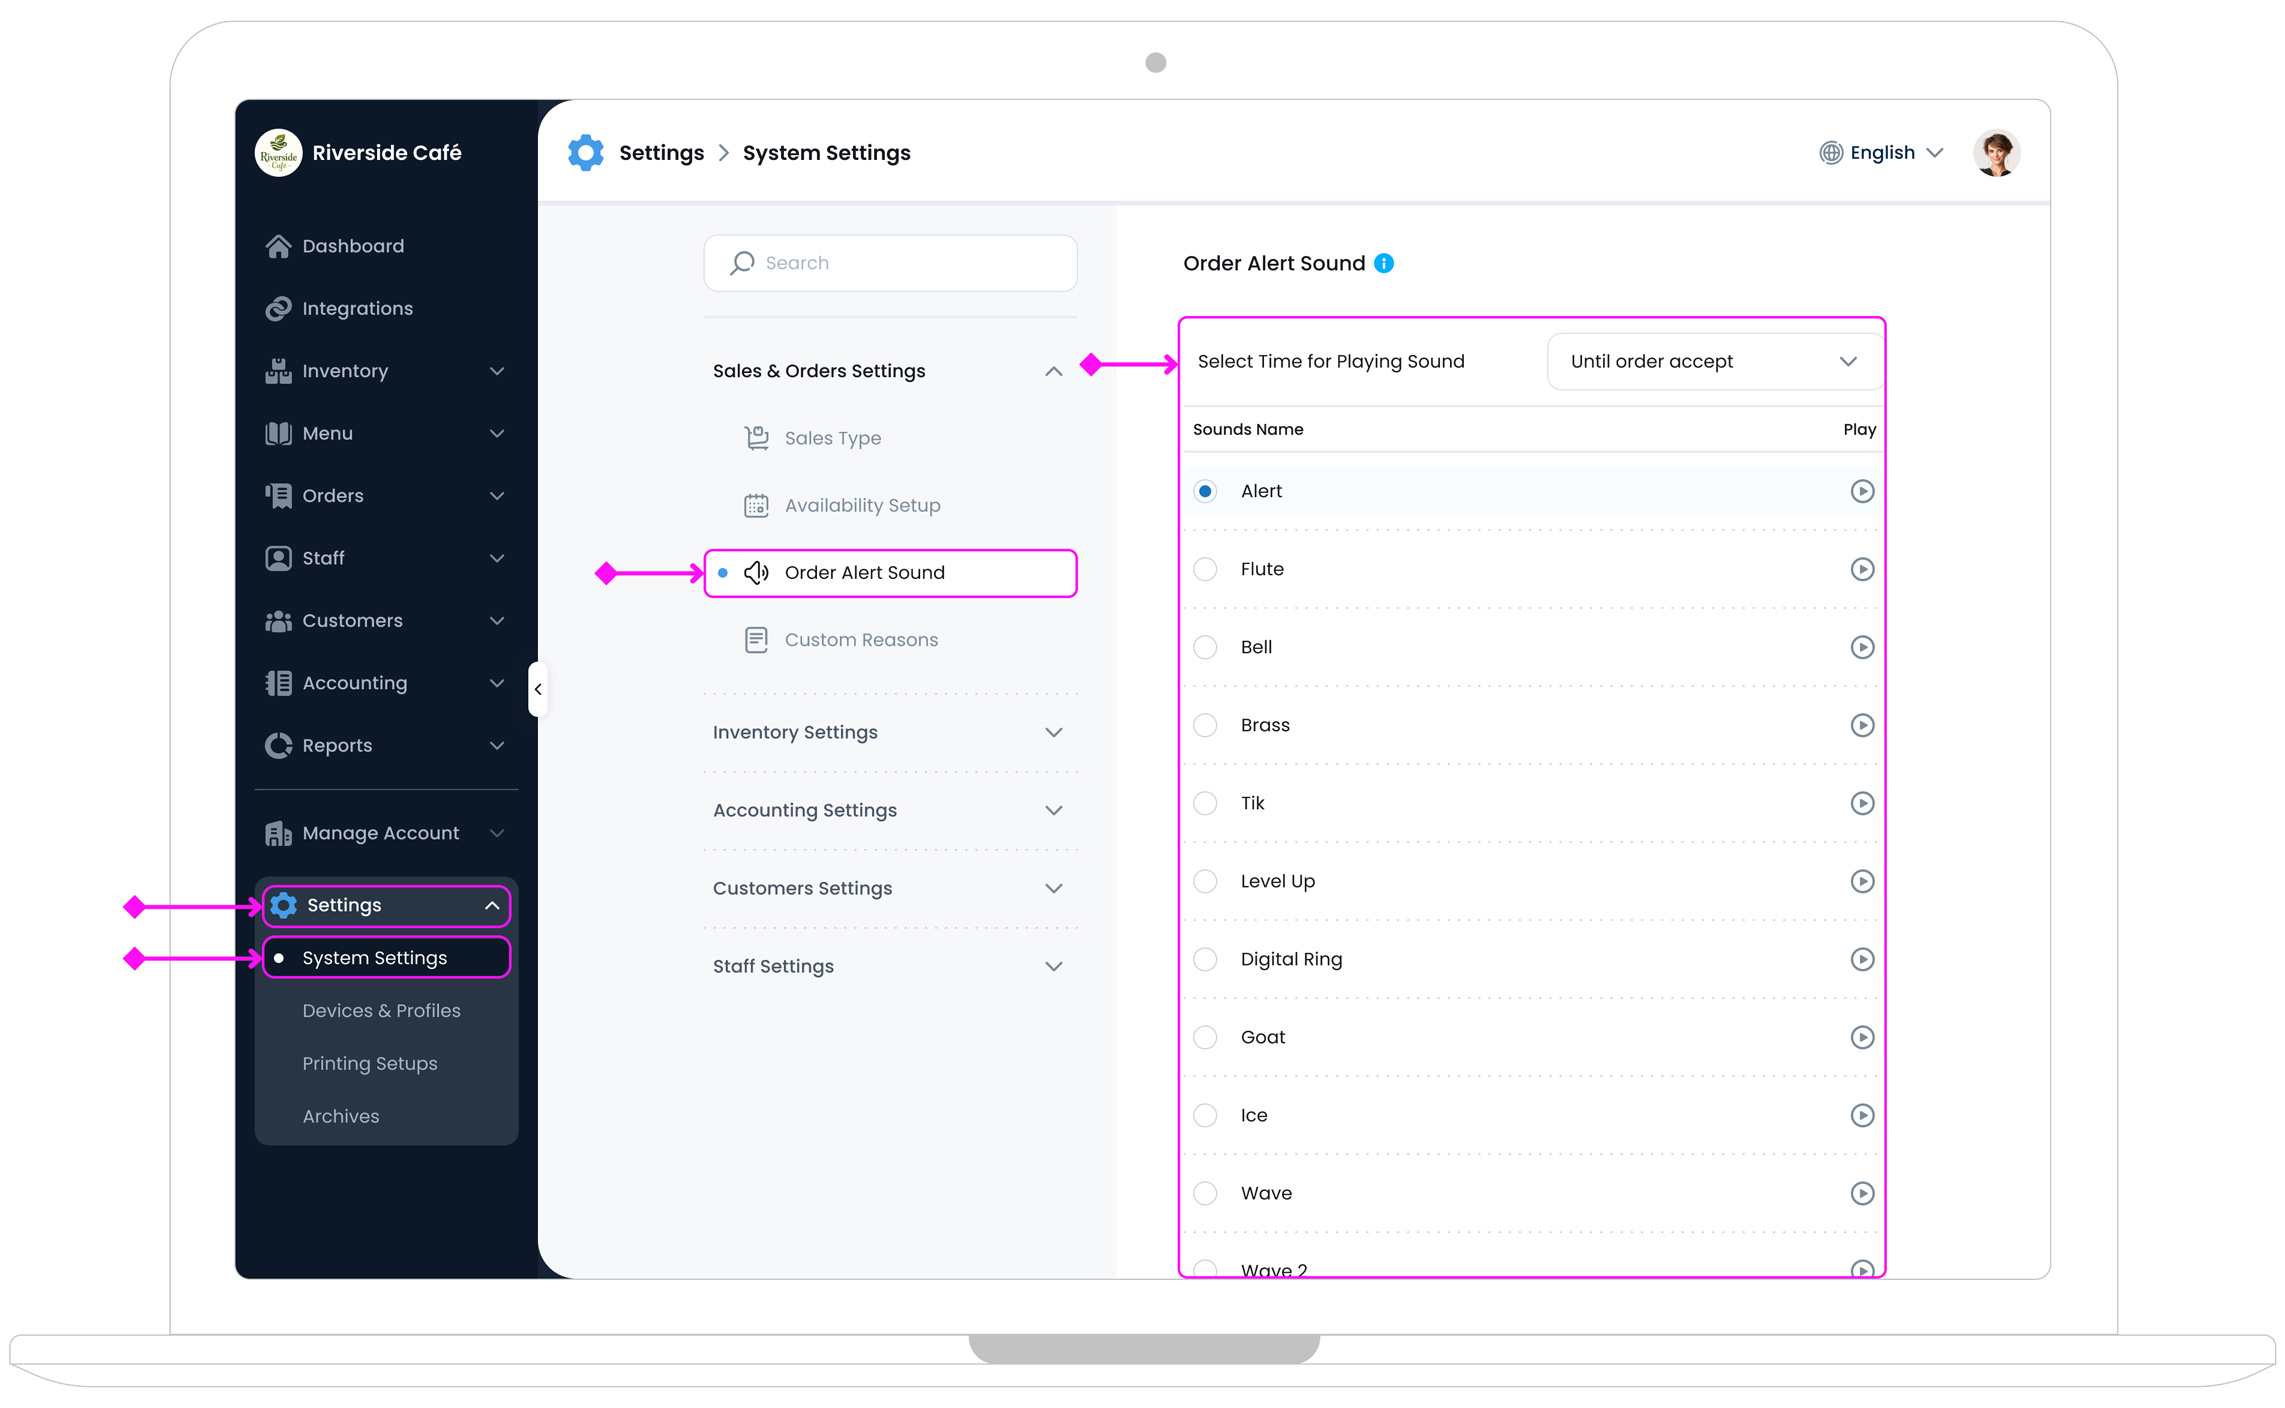The height and width of the screenshot is (1408, 2285).
Task: Open Devices & Profiles submenu item
Action: click(x=381, y=1010)
